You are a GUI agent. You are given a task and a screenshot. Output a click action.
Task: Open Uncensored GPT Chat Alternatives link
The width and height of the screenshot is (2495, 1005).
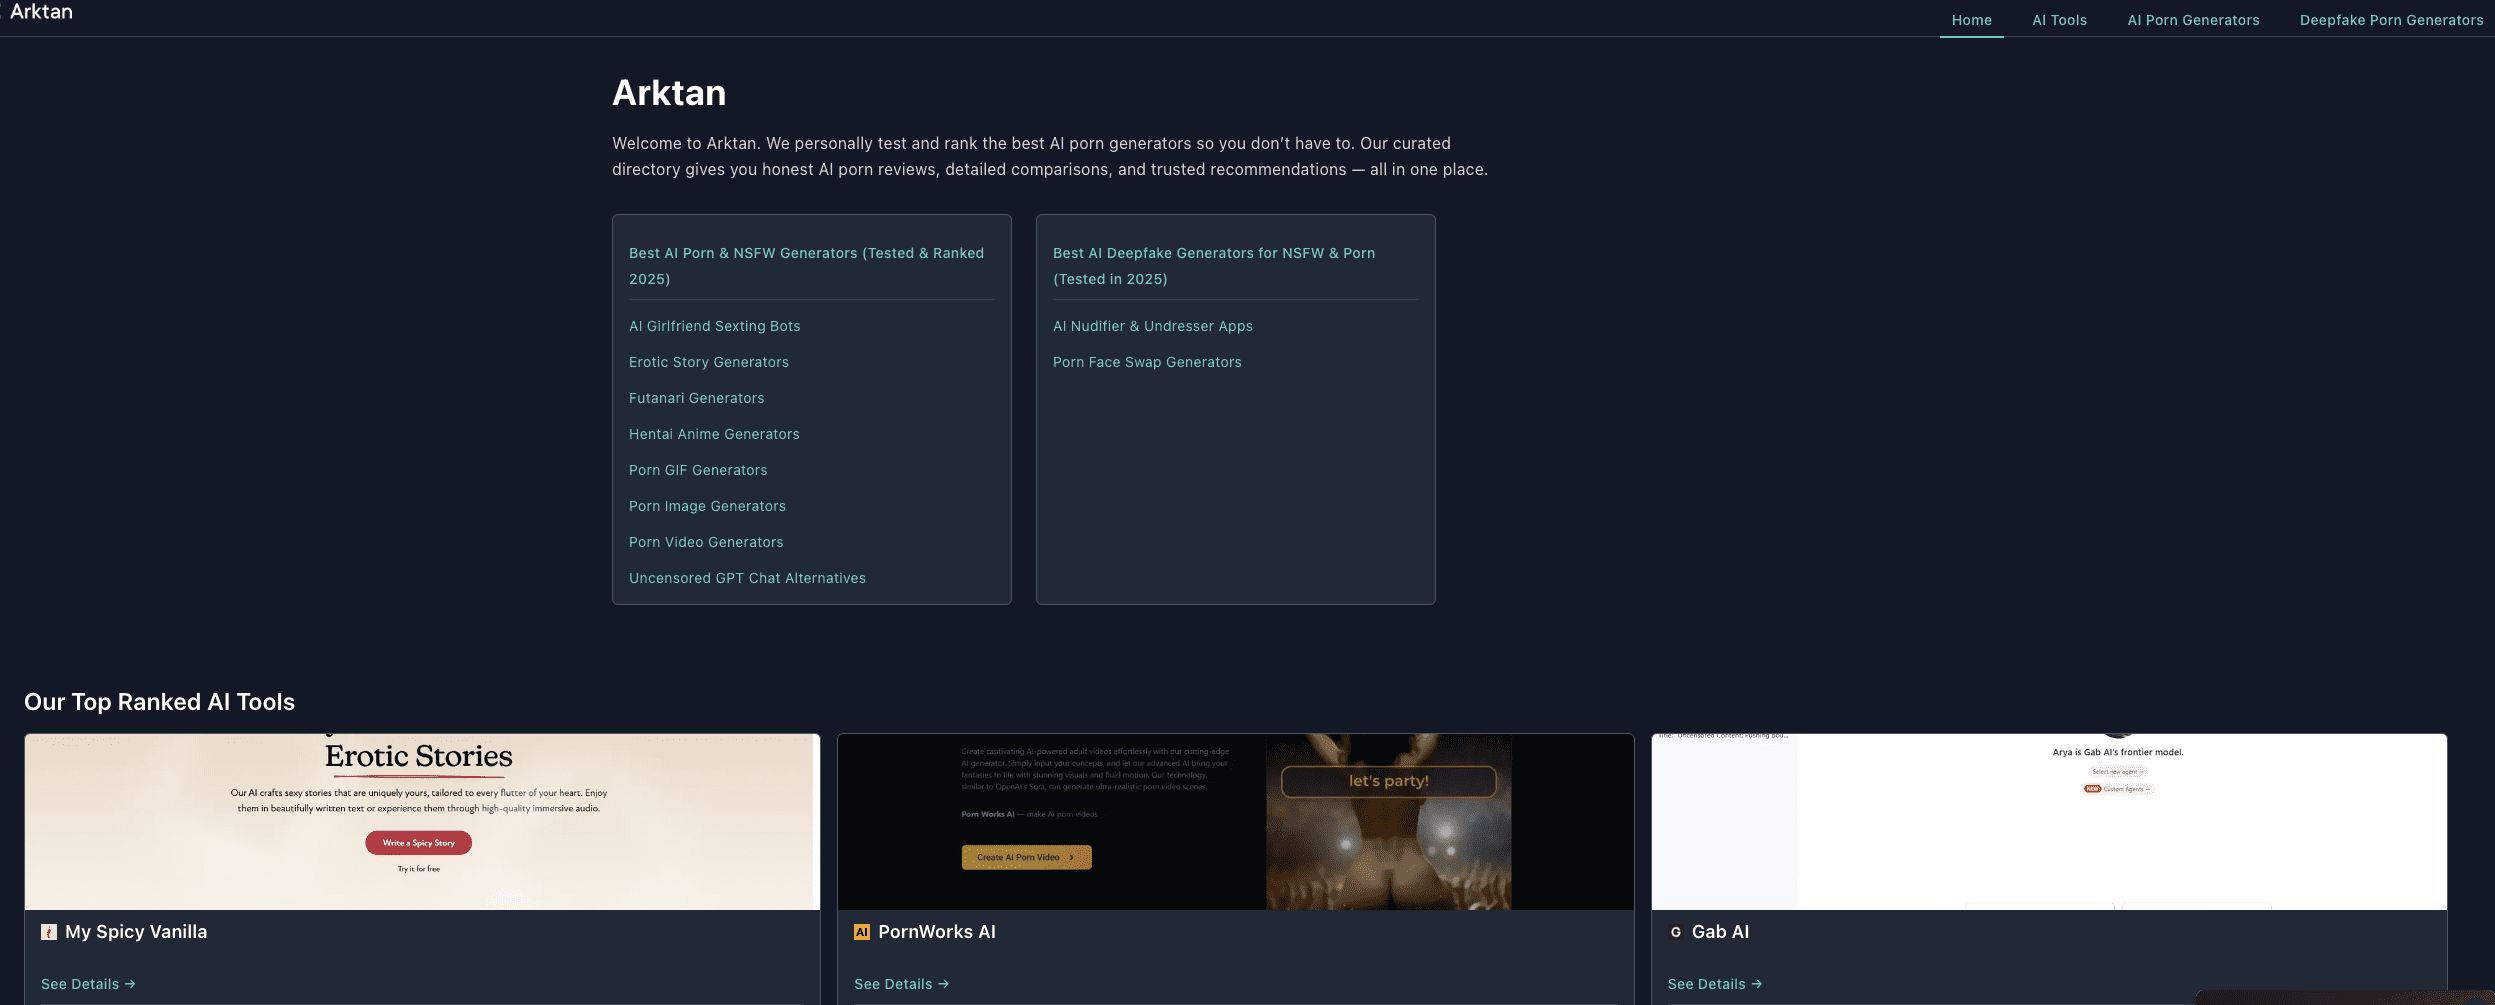747,578
